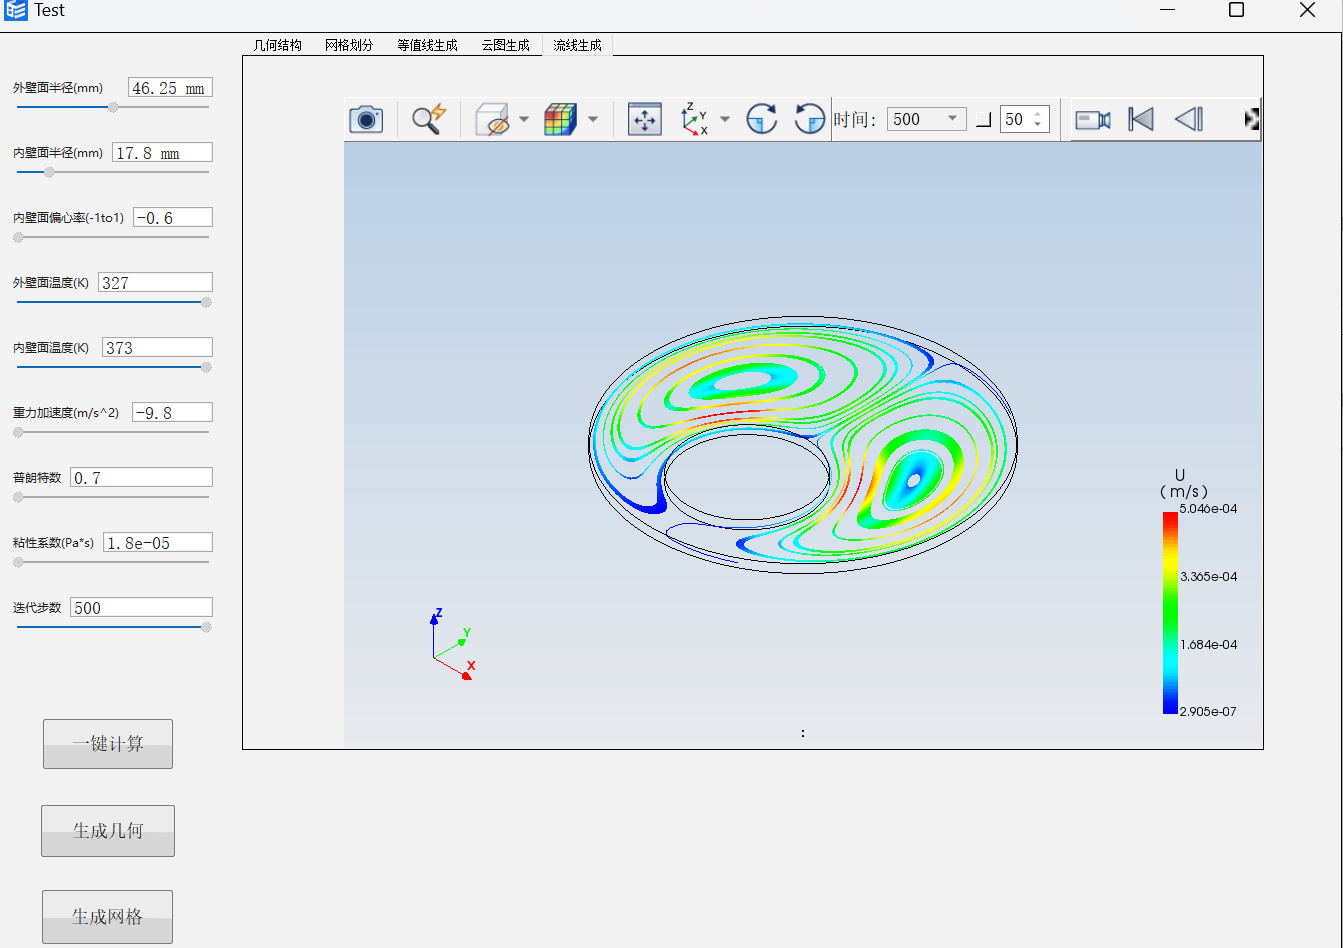Click the 迭代步数 field showing 500
The width and height of the screenshot is (1343, 948).
coord(141,608)
